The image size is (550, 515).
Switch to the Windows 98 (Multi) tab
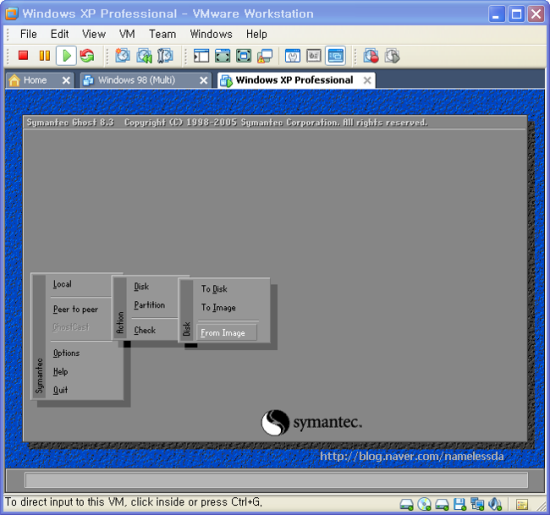click(136, 80)
